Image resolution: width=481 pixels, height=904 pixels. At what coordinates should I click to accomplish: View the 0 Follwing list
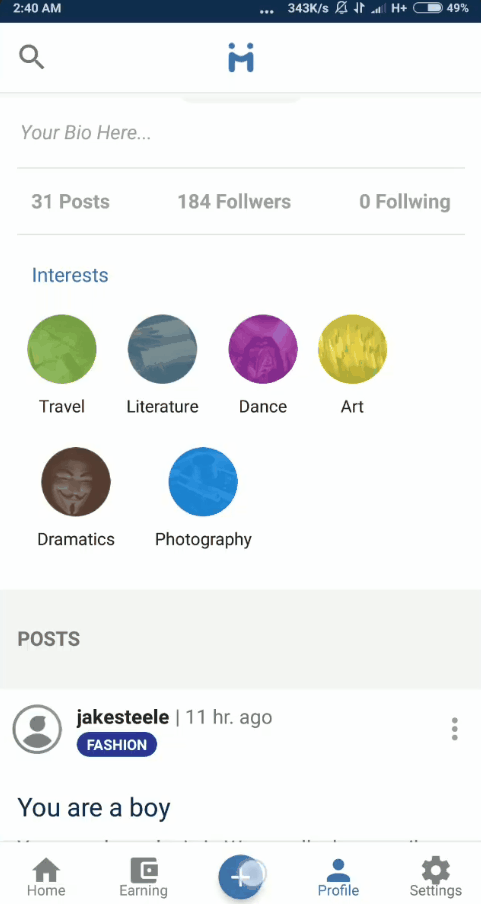coord(405,202)
